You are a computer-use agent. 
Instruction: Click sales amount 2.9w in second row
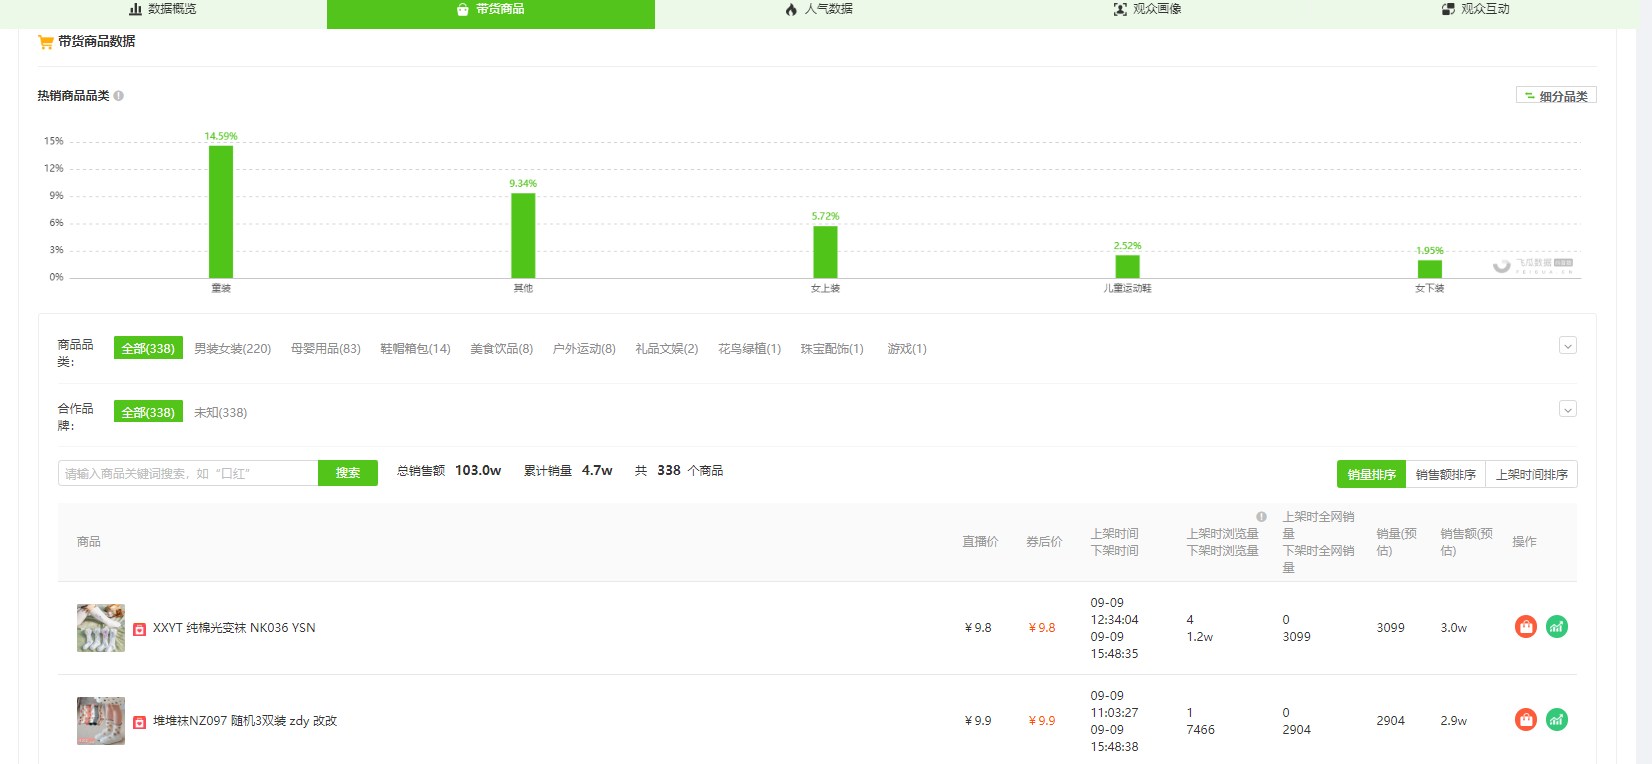coord(1453,721)
